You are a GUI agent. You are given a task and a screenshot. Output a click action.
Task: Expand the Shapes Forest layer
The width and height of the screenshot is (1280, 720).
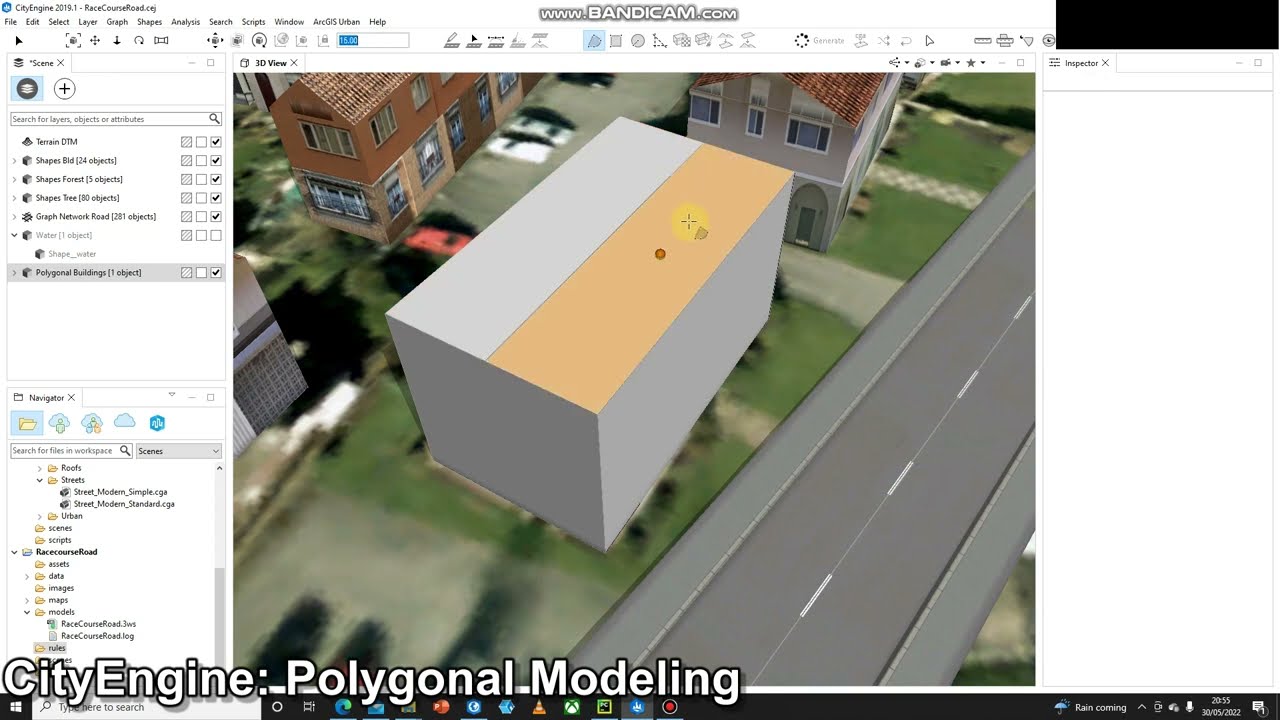point(14,179)
